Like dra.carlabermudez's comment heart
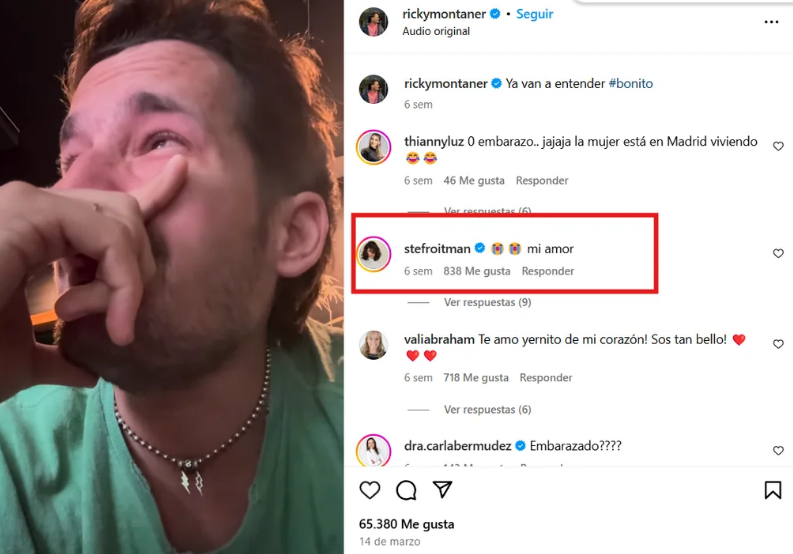Image resolution: width=793 pixels, height=554 pixels. click(x=778, y=450)
